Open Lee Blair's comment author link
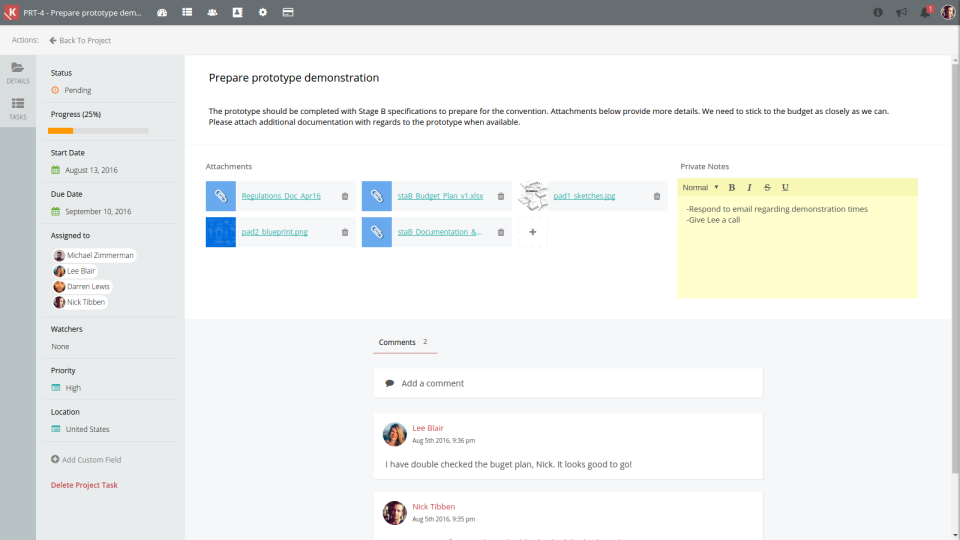The image size is (960, 540). [428, 428]
